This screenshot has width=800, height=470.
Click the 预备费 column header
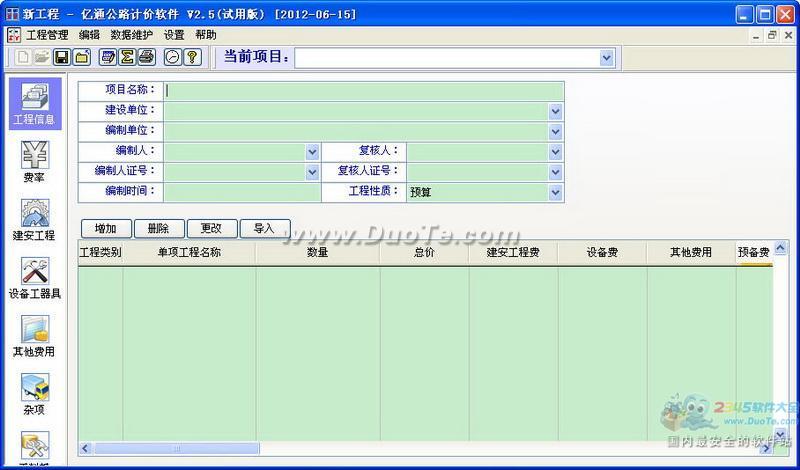pos(754,253)
